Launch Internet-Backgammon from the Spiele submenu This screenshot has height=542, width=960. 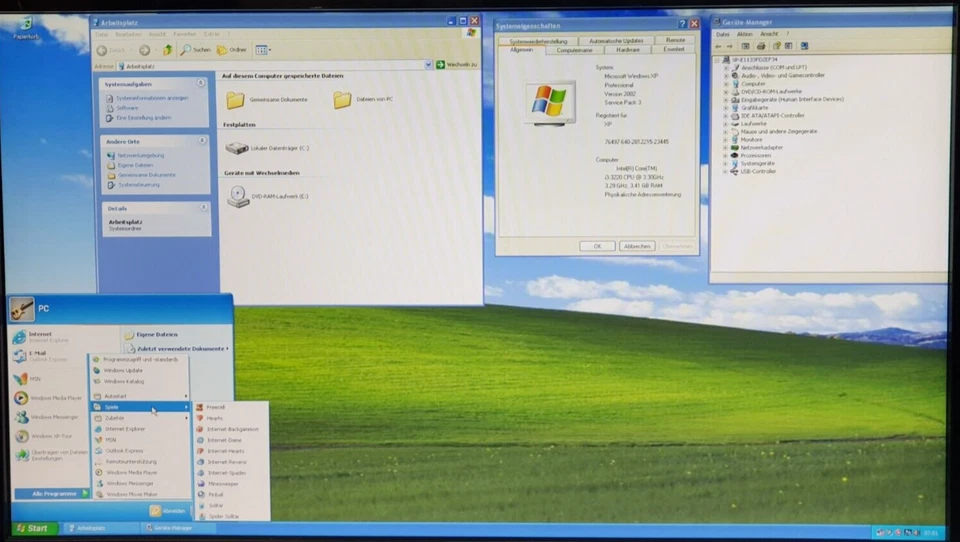(231, 429)
